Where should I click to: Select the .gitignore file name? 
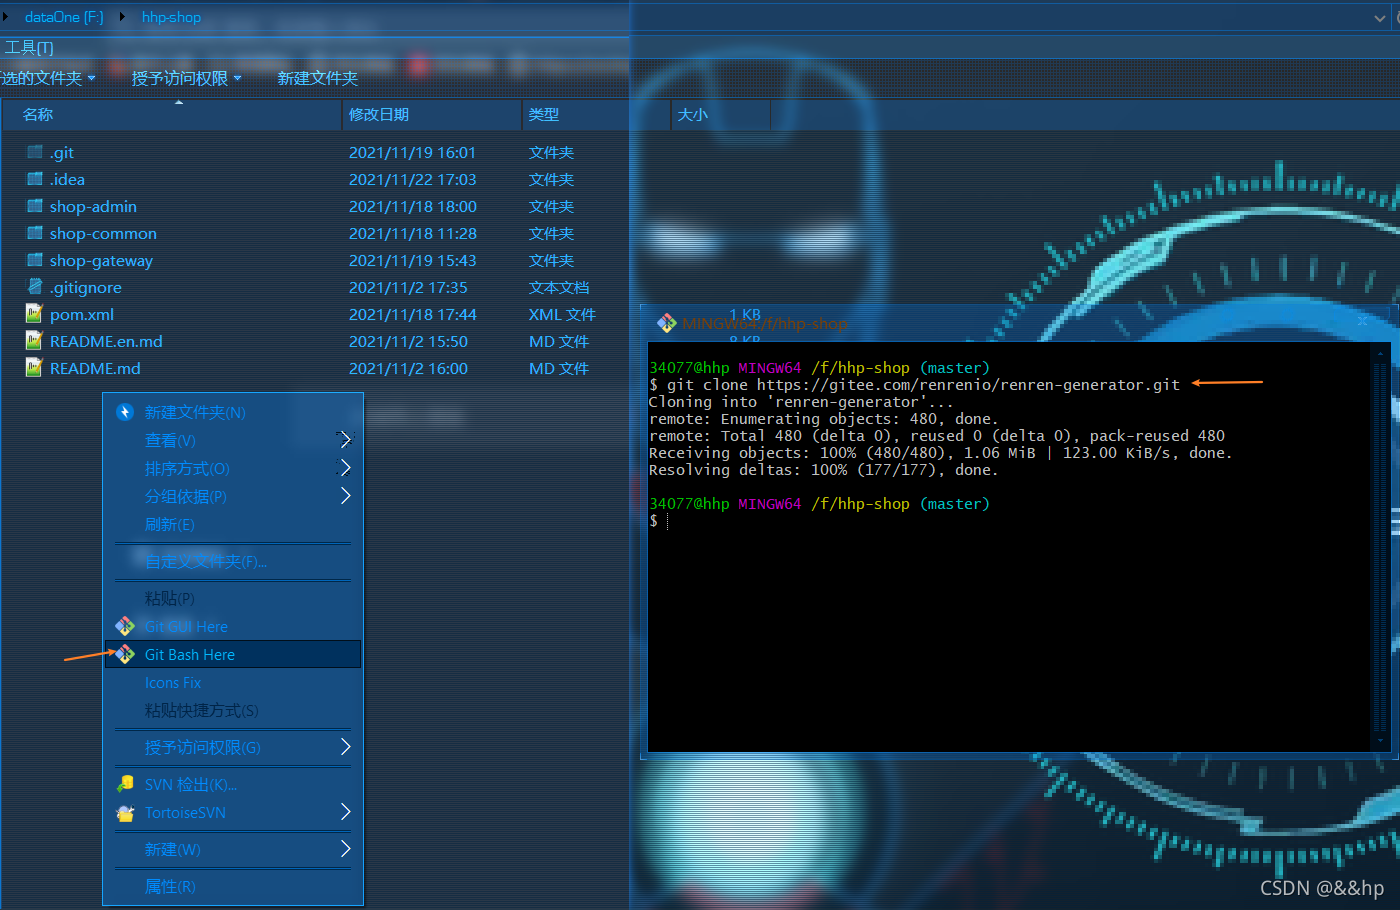tap(85, 287)
